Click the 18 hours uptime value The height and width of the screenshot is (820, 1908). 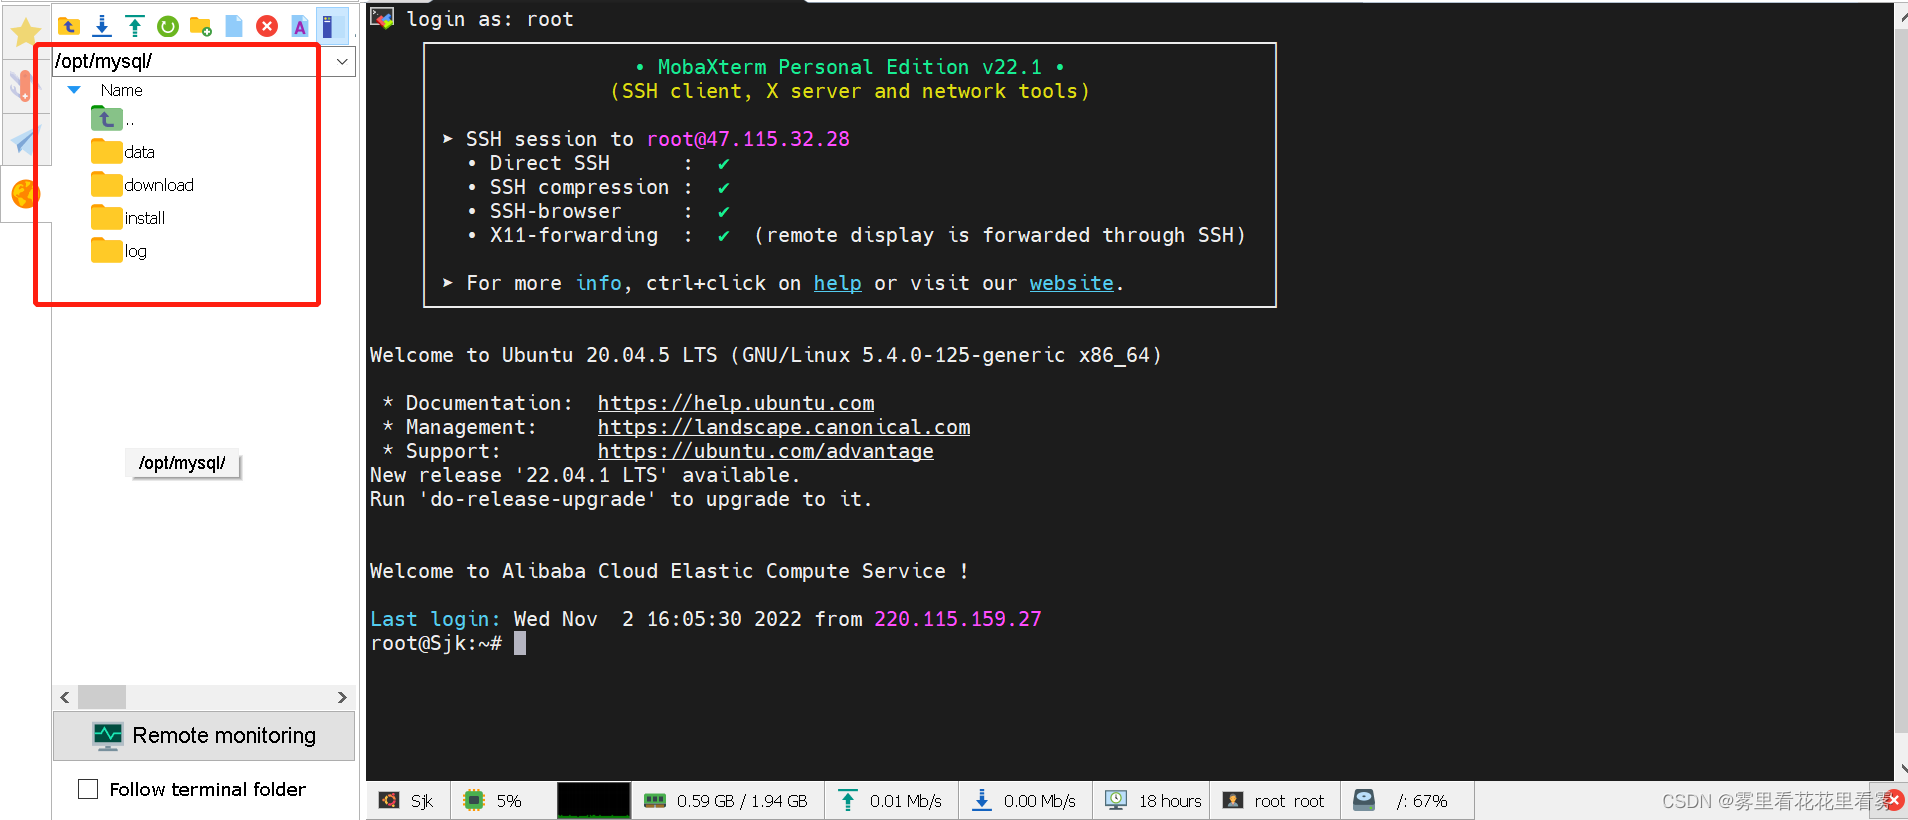click(x=1170, y=801)
